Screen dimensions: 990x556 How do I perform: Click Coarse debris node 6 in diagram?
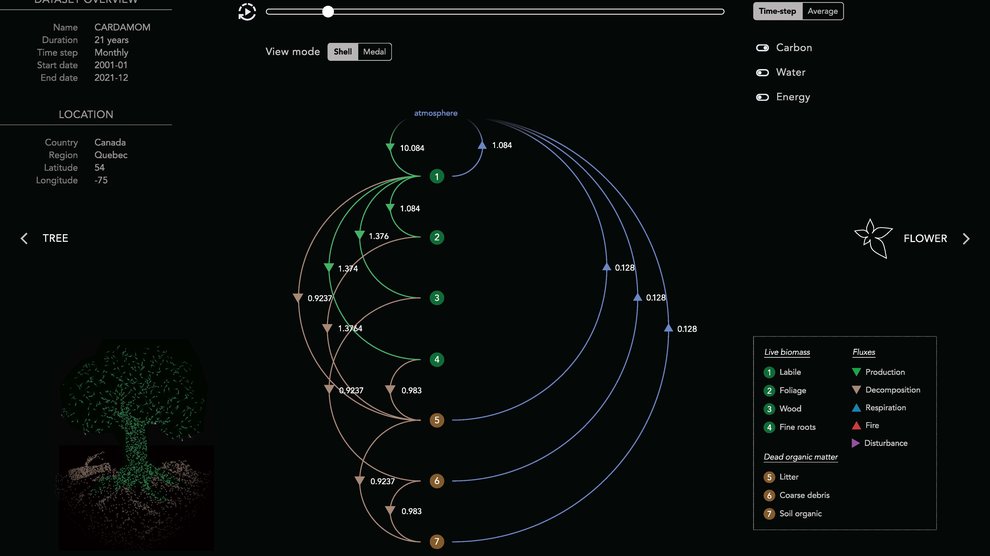click(436, 481)
